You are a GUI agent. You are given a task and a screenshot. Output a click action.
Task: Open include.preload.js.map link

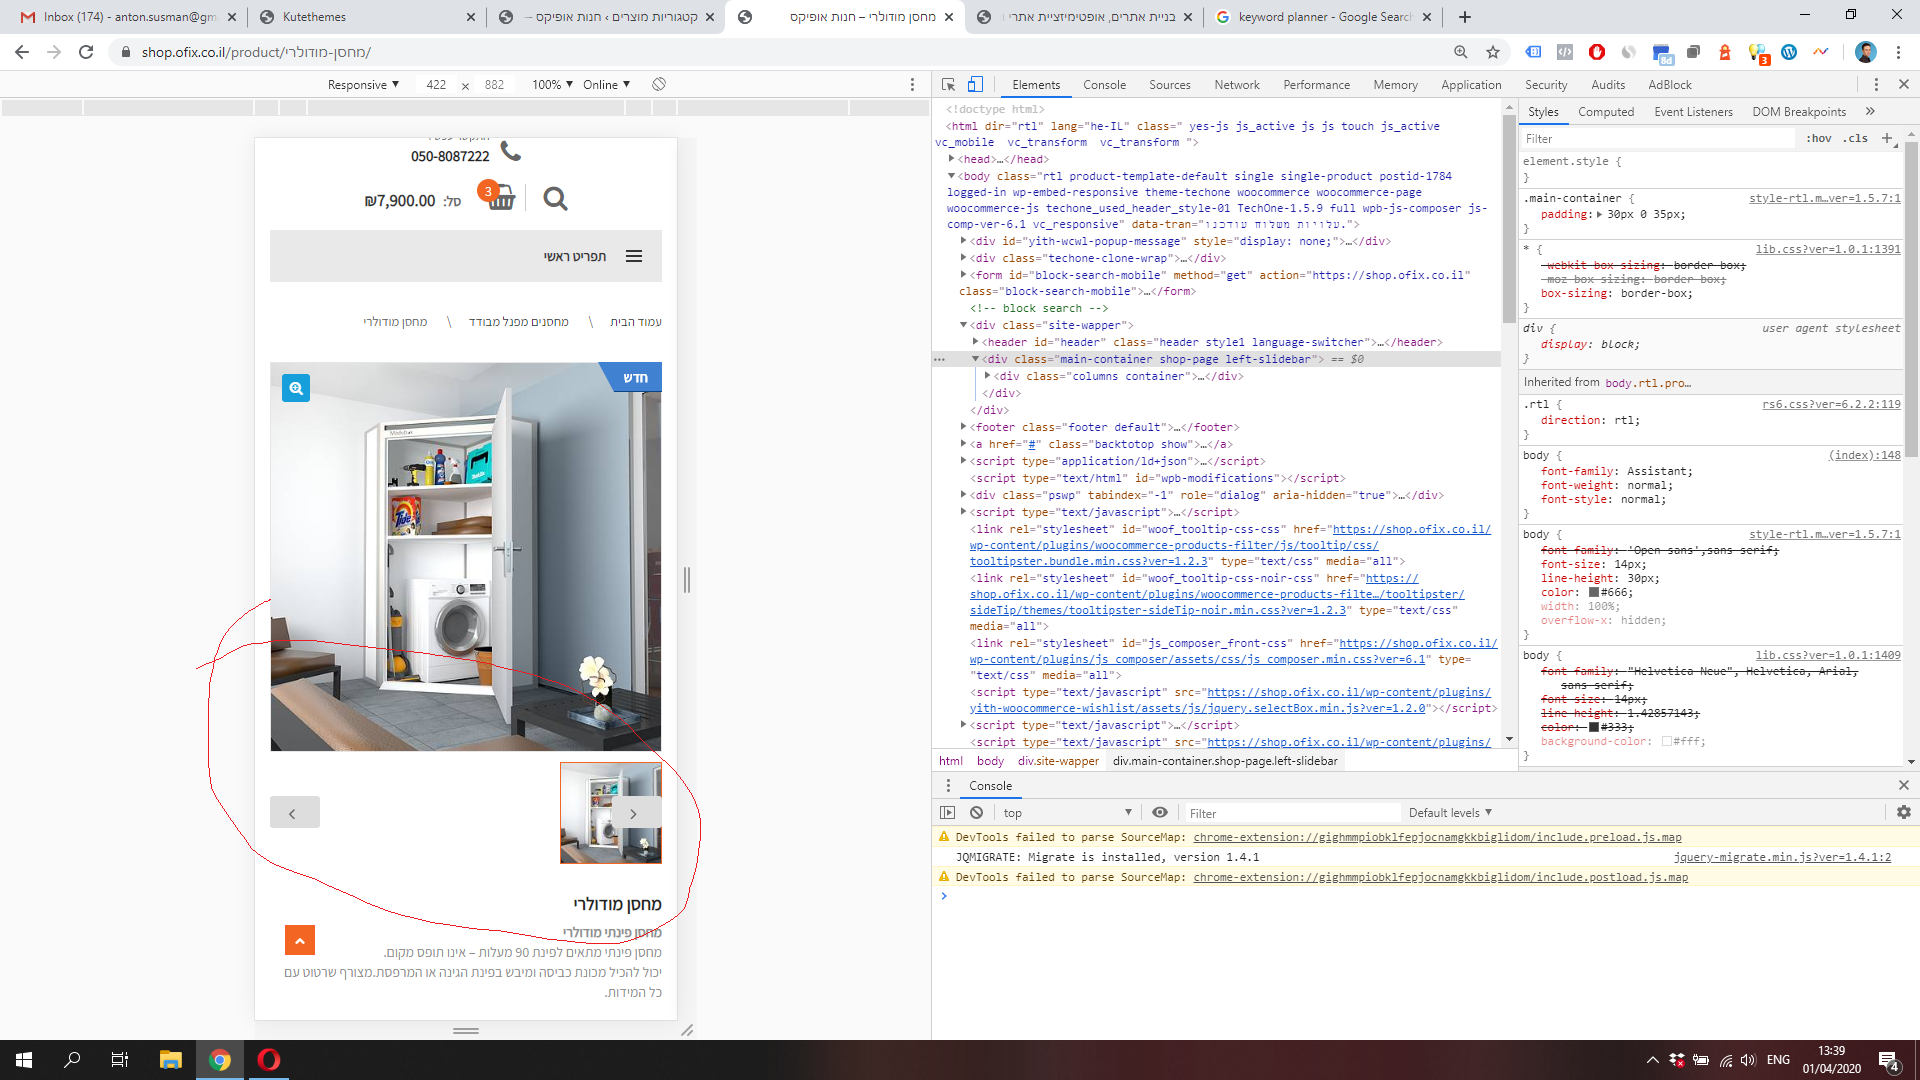click(1437, 837)
